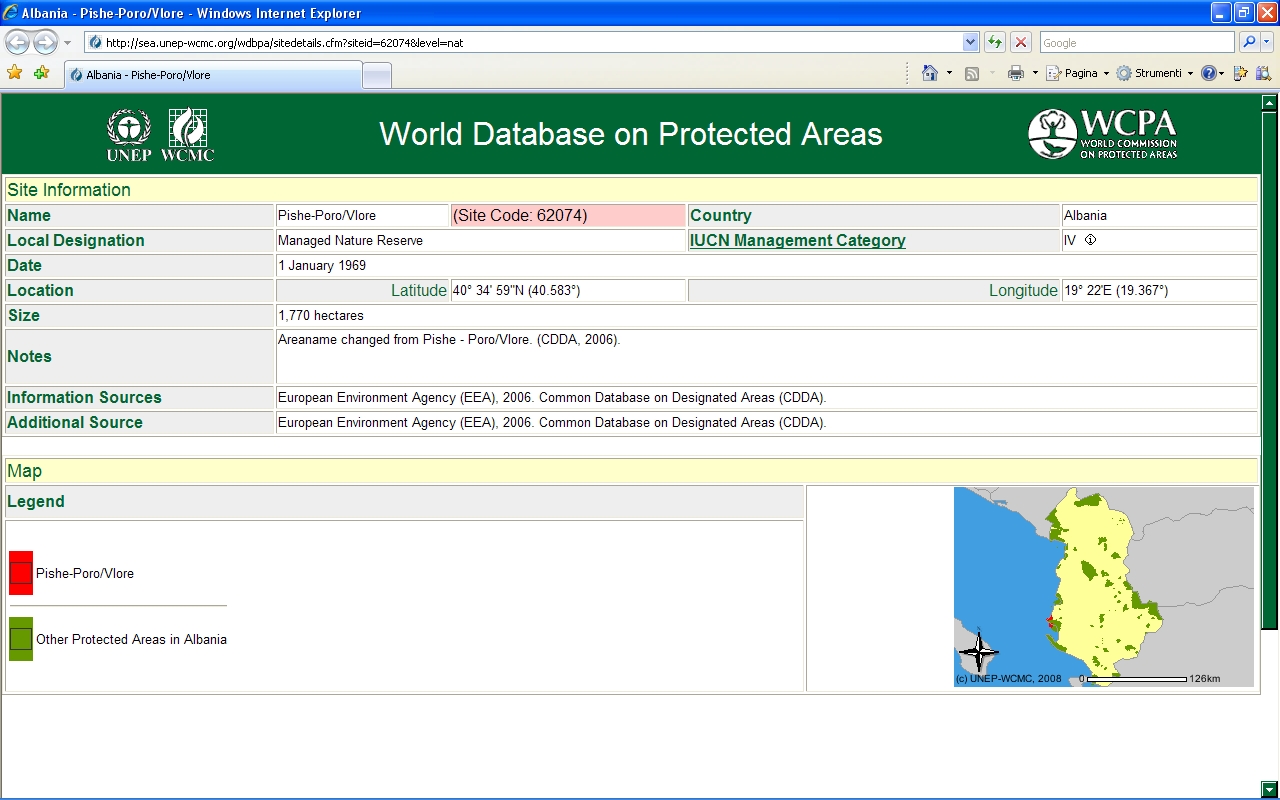
Task: Click the 1,770 hectares value
Action: coord(321,316)
